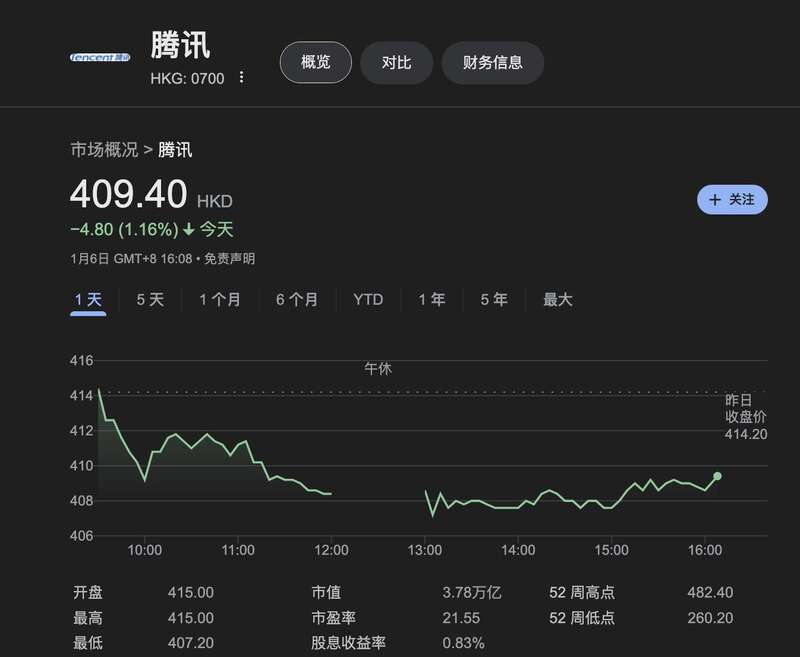This screenshot has width=800, height=657.
Task: Open the 免责声明 disclaimer link
Action: [x=230, y=259]
